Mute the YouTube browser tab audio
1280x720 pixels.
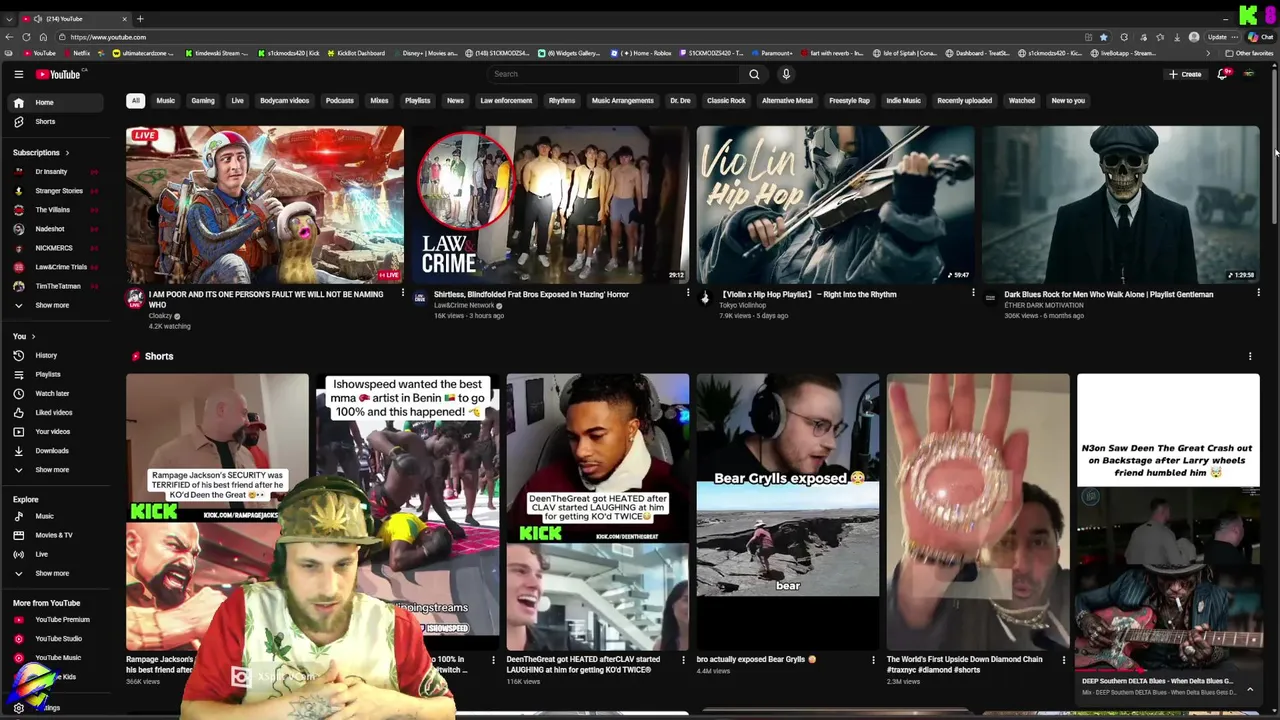(x=38, y=19)
